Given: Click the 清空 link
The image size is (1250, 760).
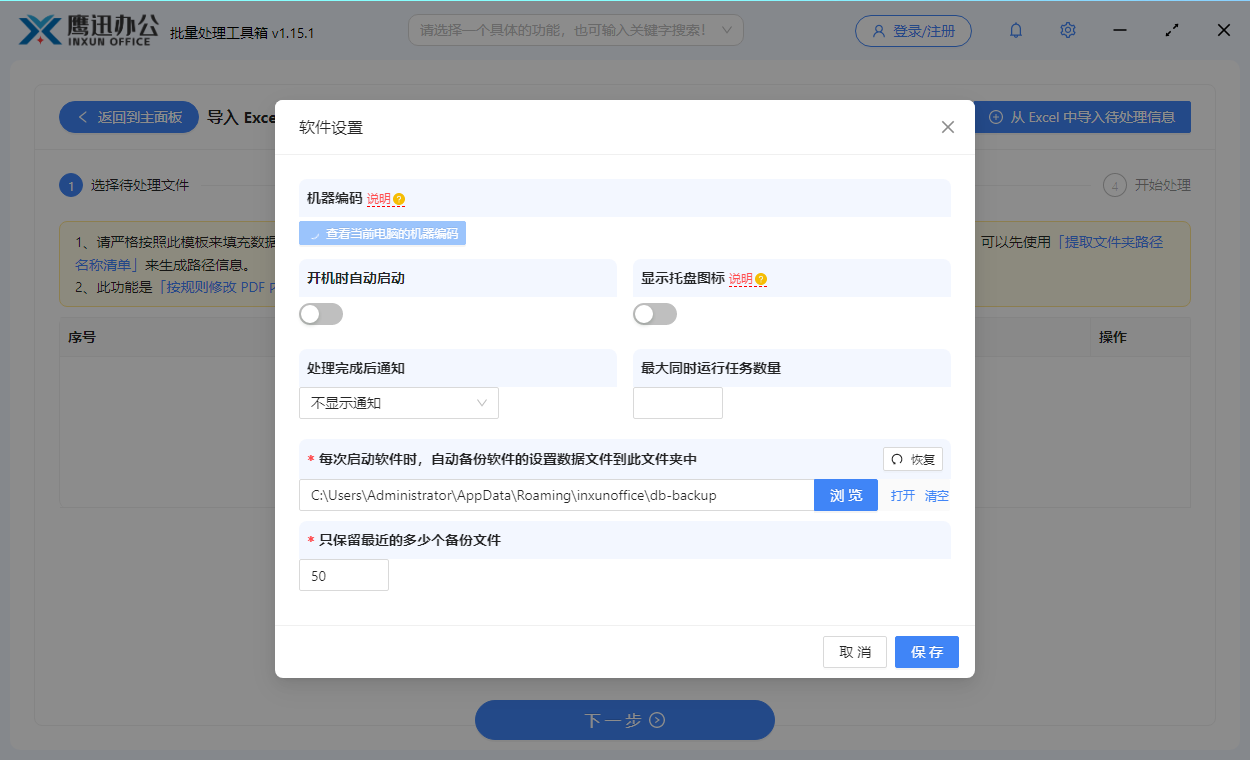Looking at the screenshot, I should [937, 495].
